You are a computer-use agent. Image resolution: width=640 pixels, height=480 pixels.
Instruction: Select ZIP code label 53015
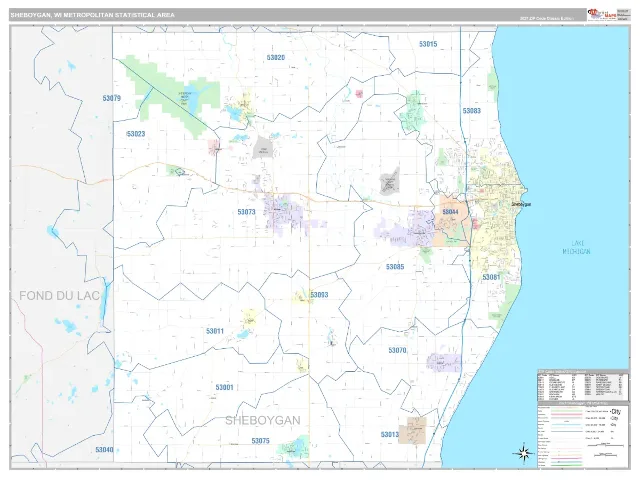428,44
